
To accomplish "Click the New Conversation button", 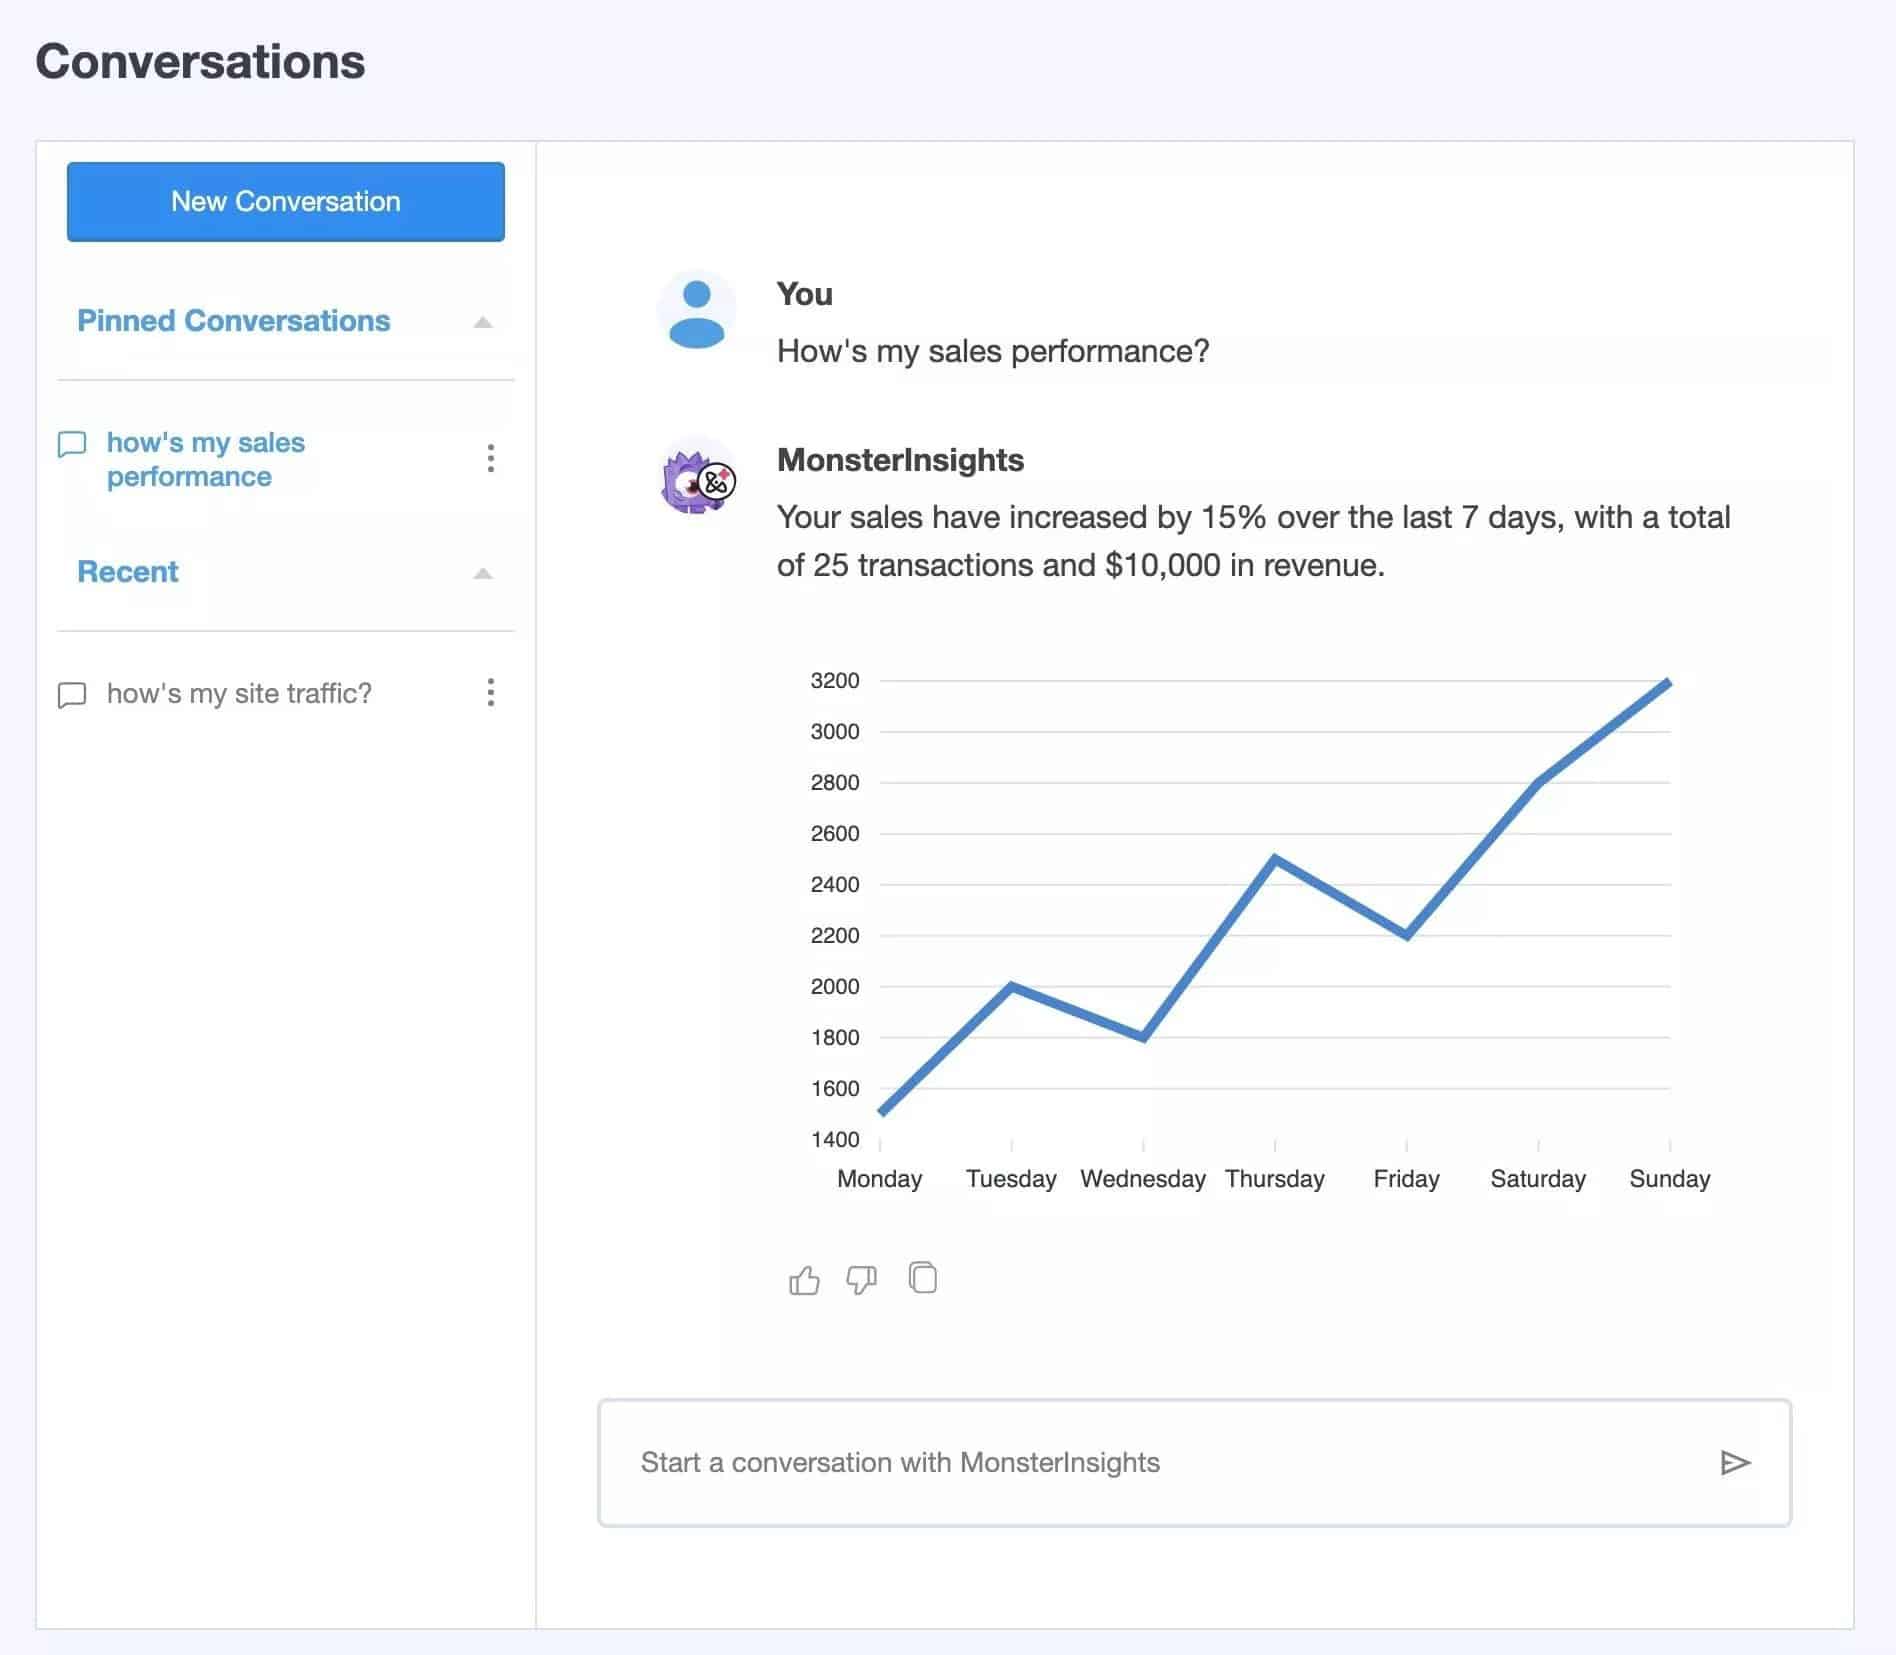I will 285,201.
